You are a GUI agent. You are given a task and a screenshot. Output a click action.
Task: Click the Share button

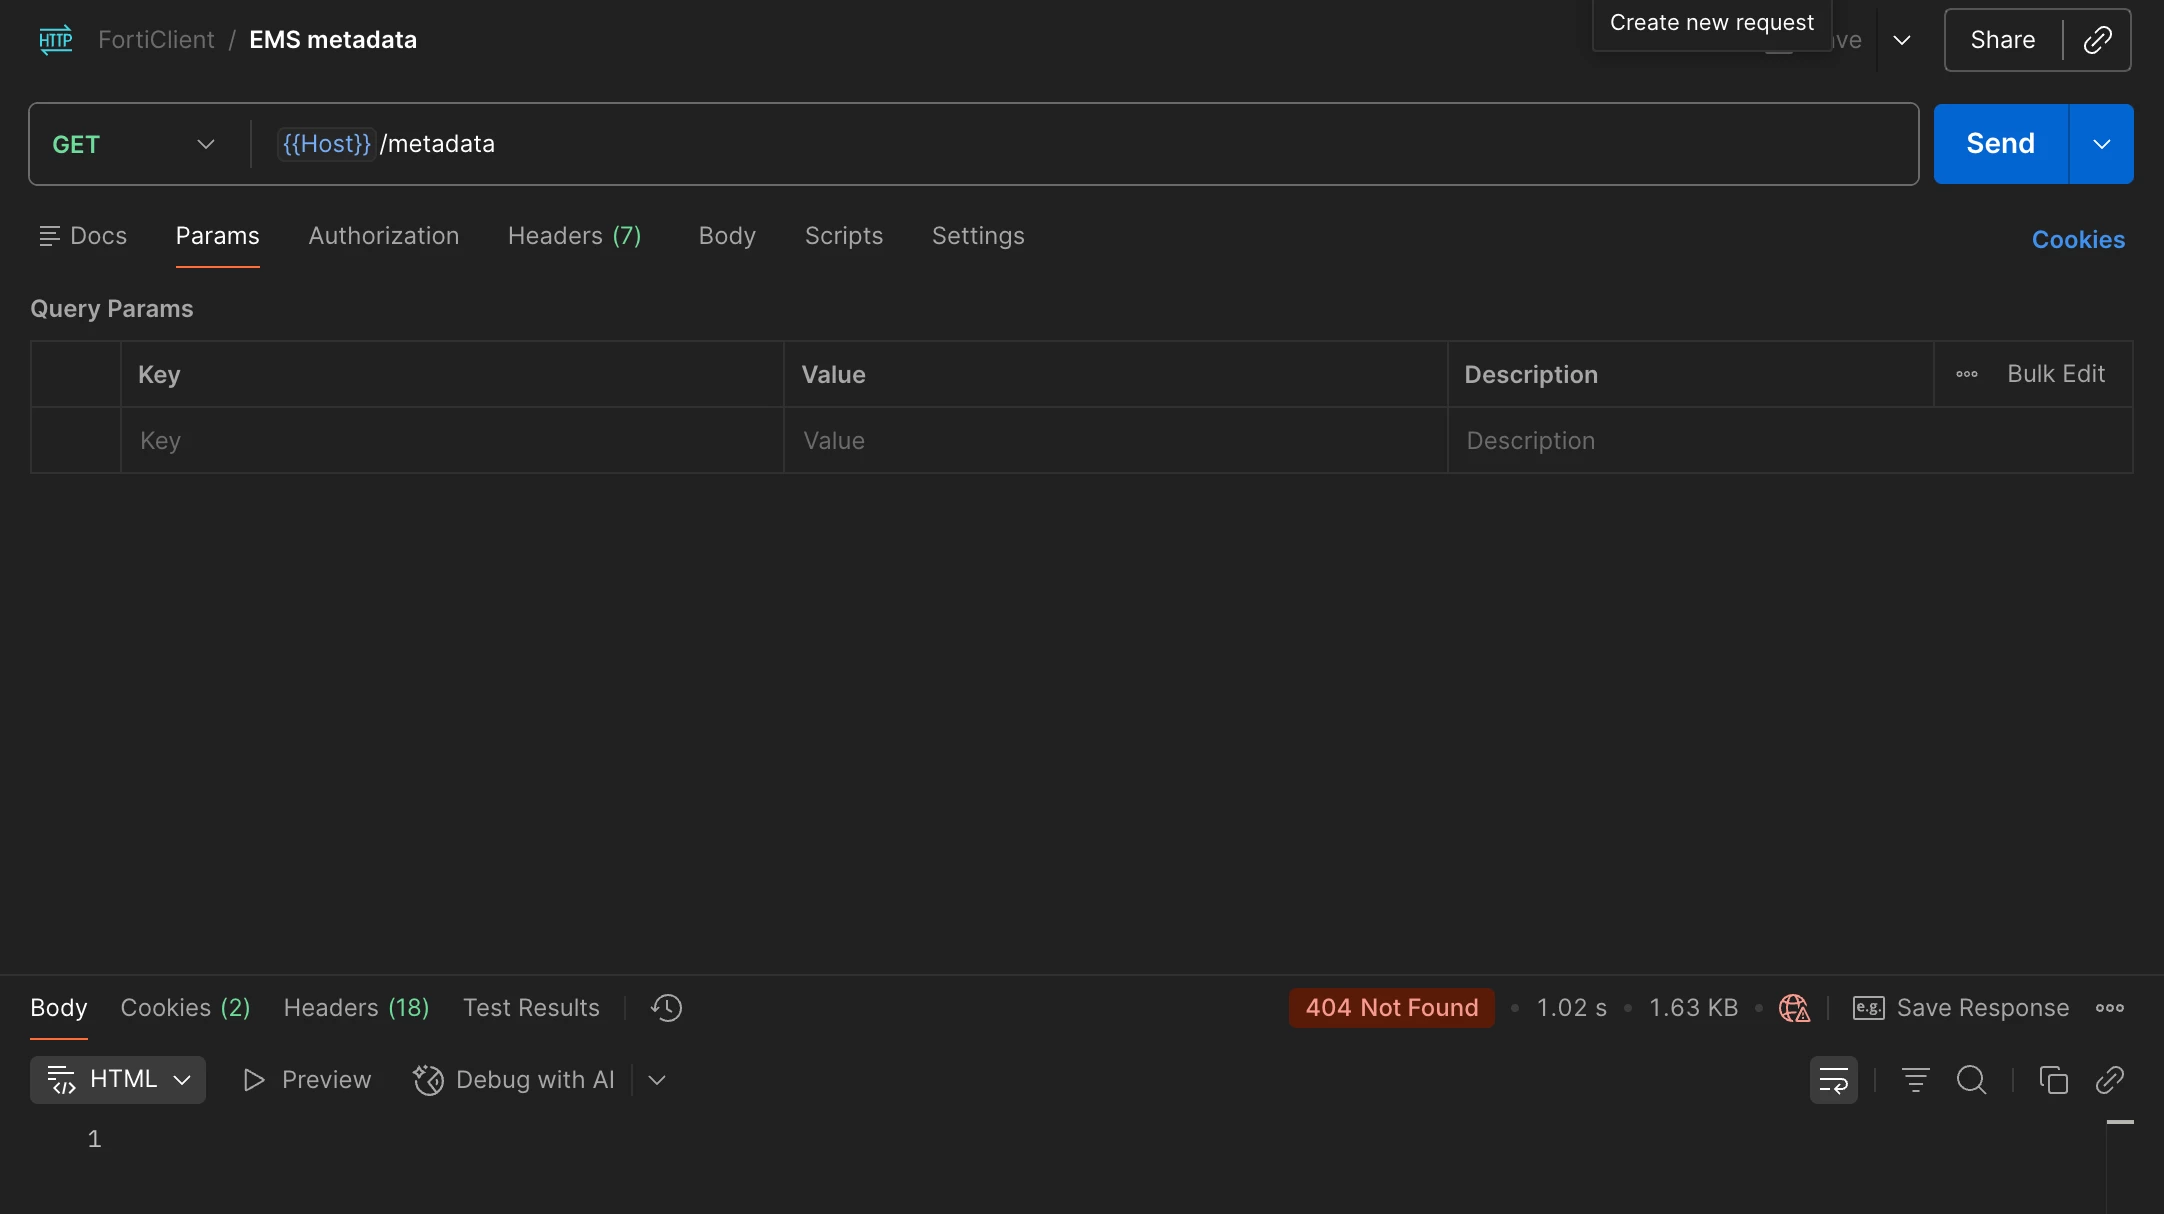[x=2003, y=40]
